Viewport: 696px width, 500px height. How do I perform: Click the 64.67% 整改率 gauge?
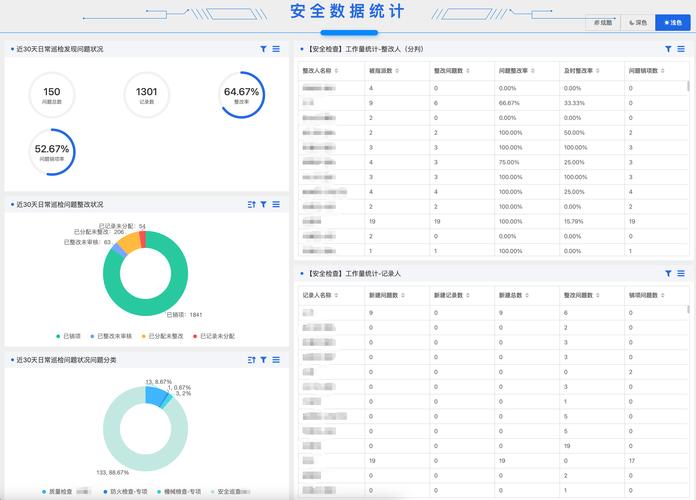241,95
